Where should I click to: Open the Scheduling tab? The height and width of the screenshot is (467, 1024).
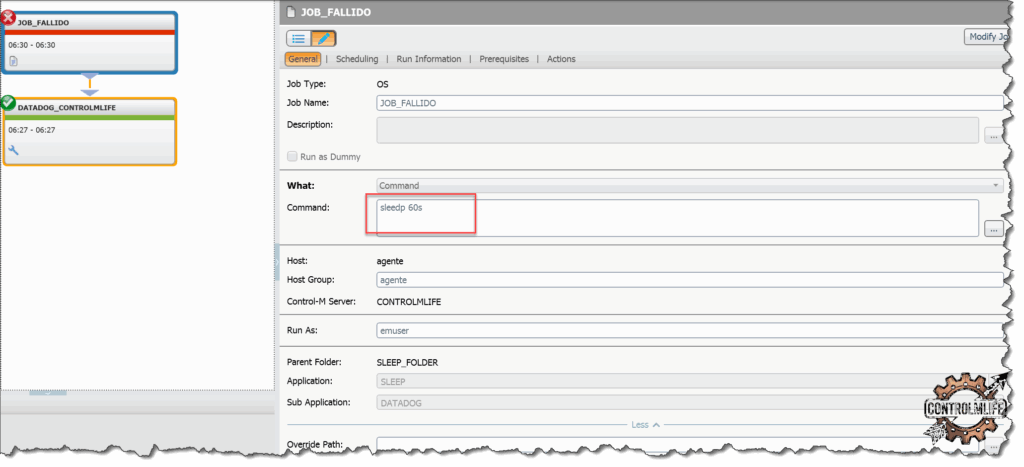[x=357, y=59]
